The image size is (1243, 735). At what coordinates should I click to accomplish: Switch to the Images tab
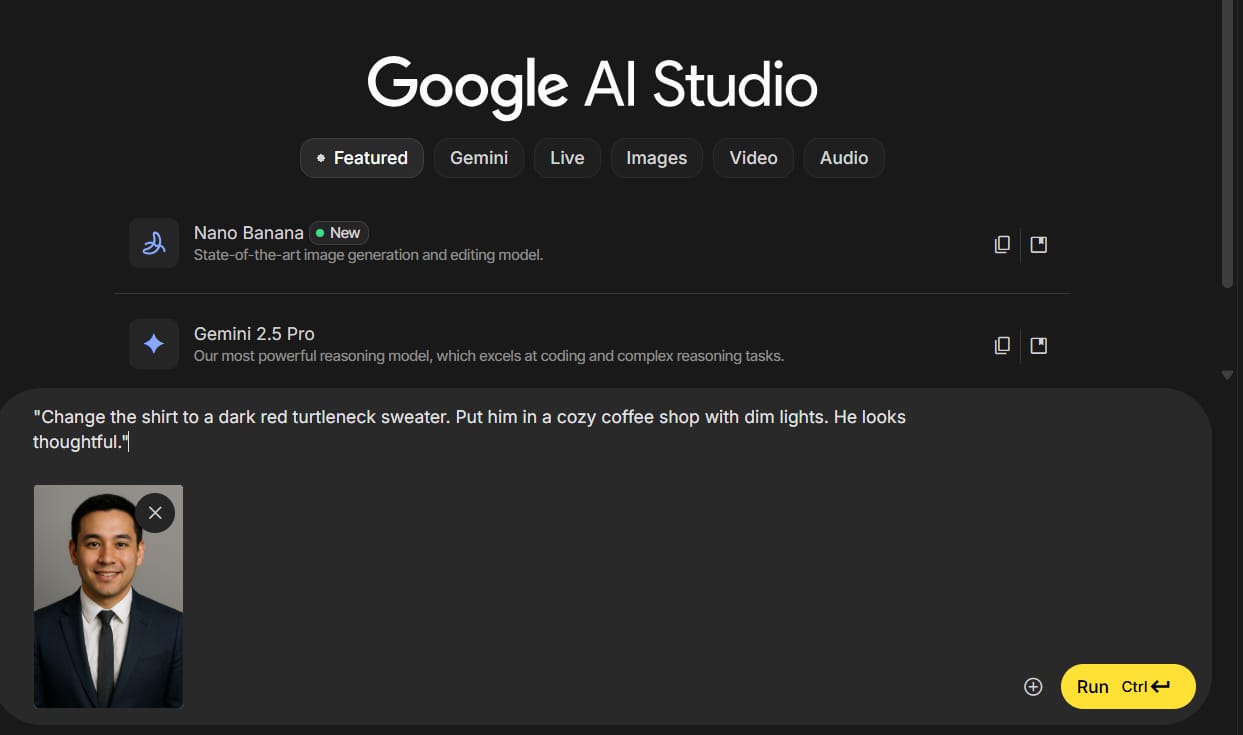point(657,158)
